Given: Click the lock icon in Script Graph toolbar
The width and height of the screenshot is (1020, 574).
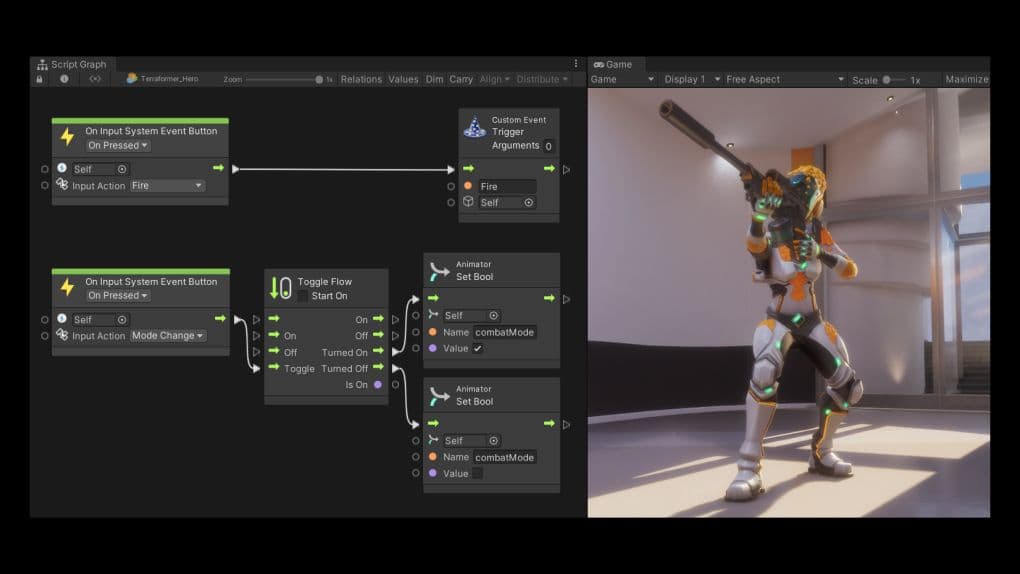Looking at the screenshot, I should click(x=40, y=79).
